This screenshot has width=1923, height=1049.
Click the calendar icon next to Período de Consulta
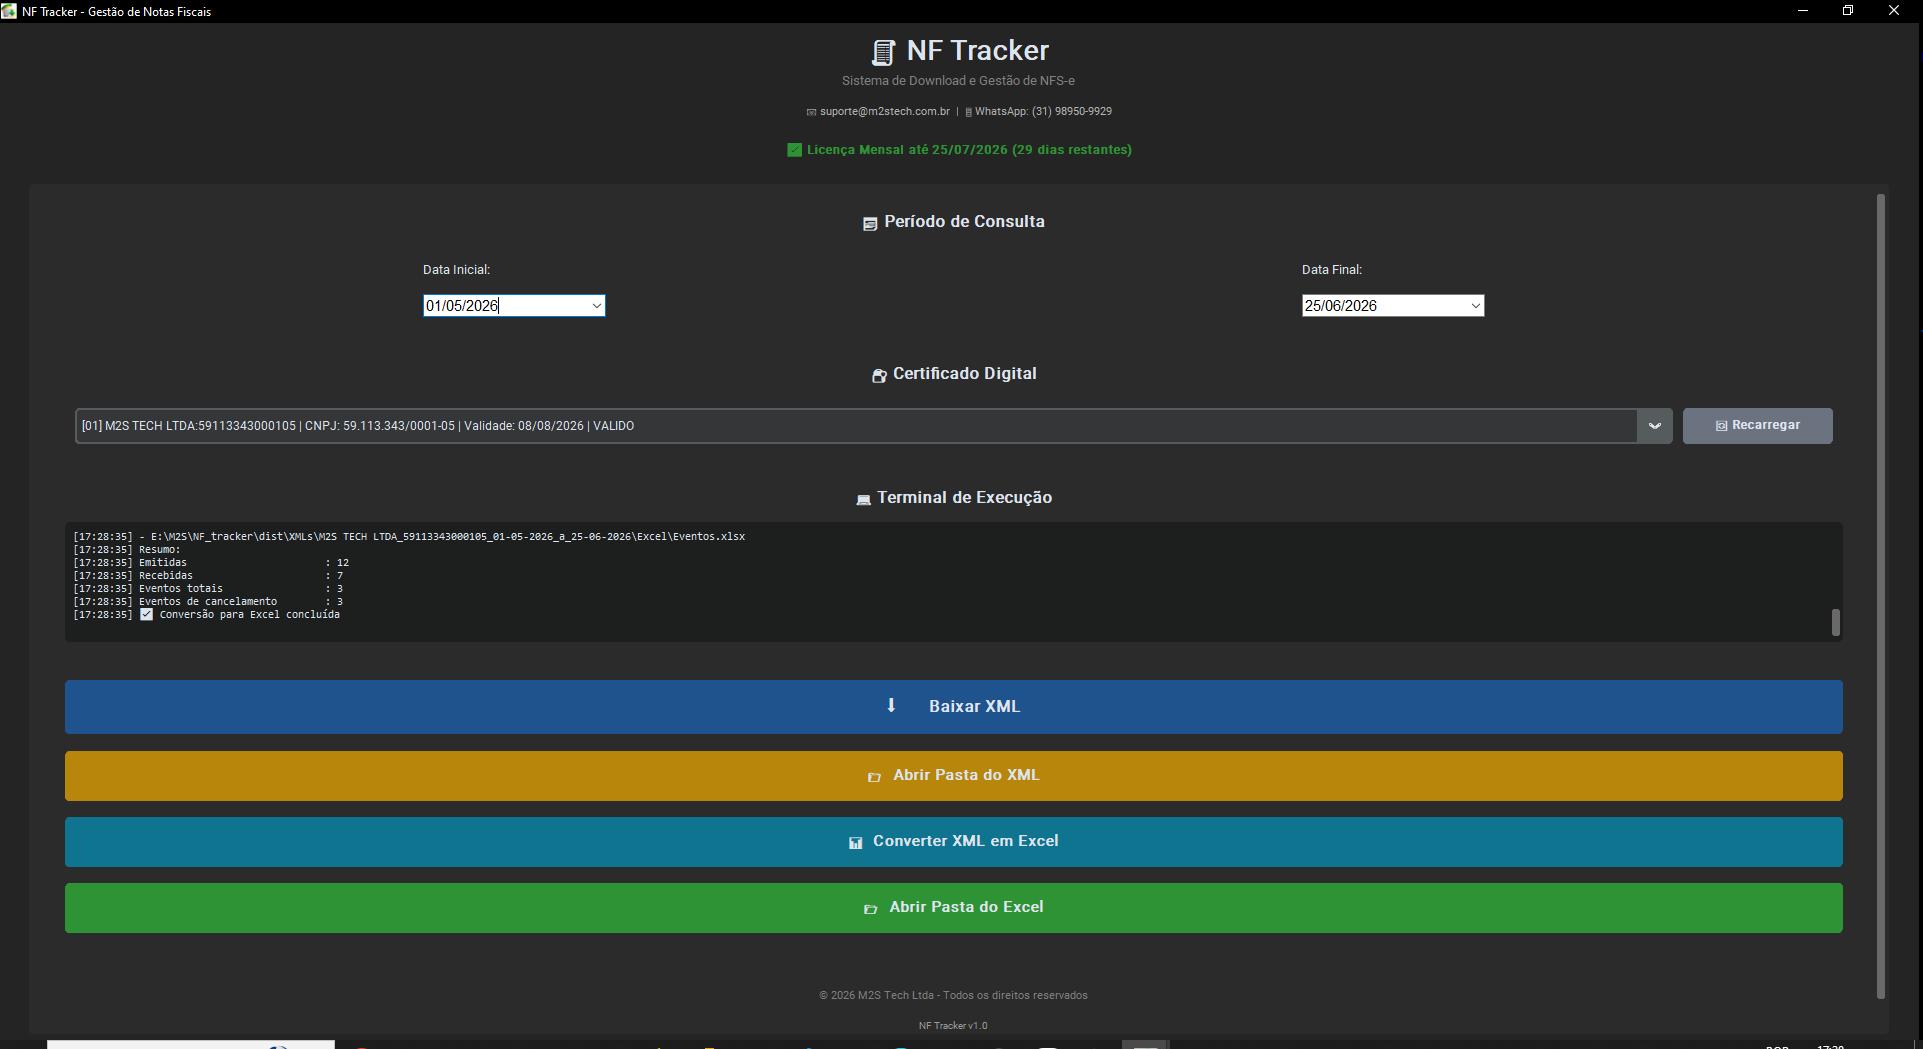(870, 223)
